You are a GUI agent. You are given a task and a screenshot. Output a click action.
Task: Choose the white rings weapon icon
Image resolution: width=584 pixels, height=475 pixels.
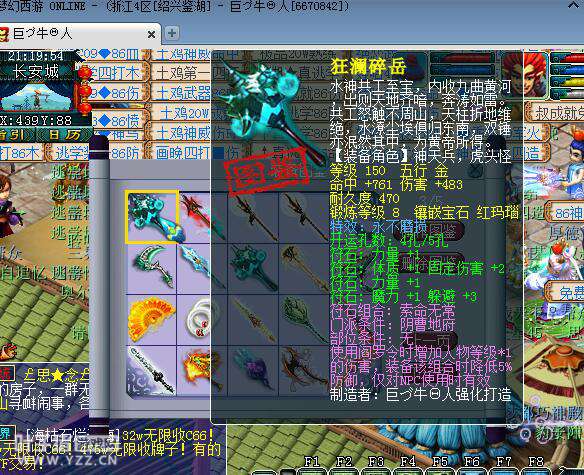click(x=195, y=320)
